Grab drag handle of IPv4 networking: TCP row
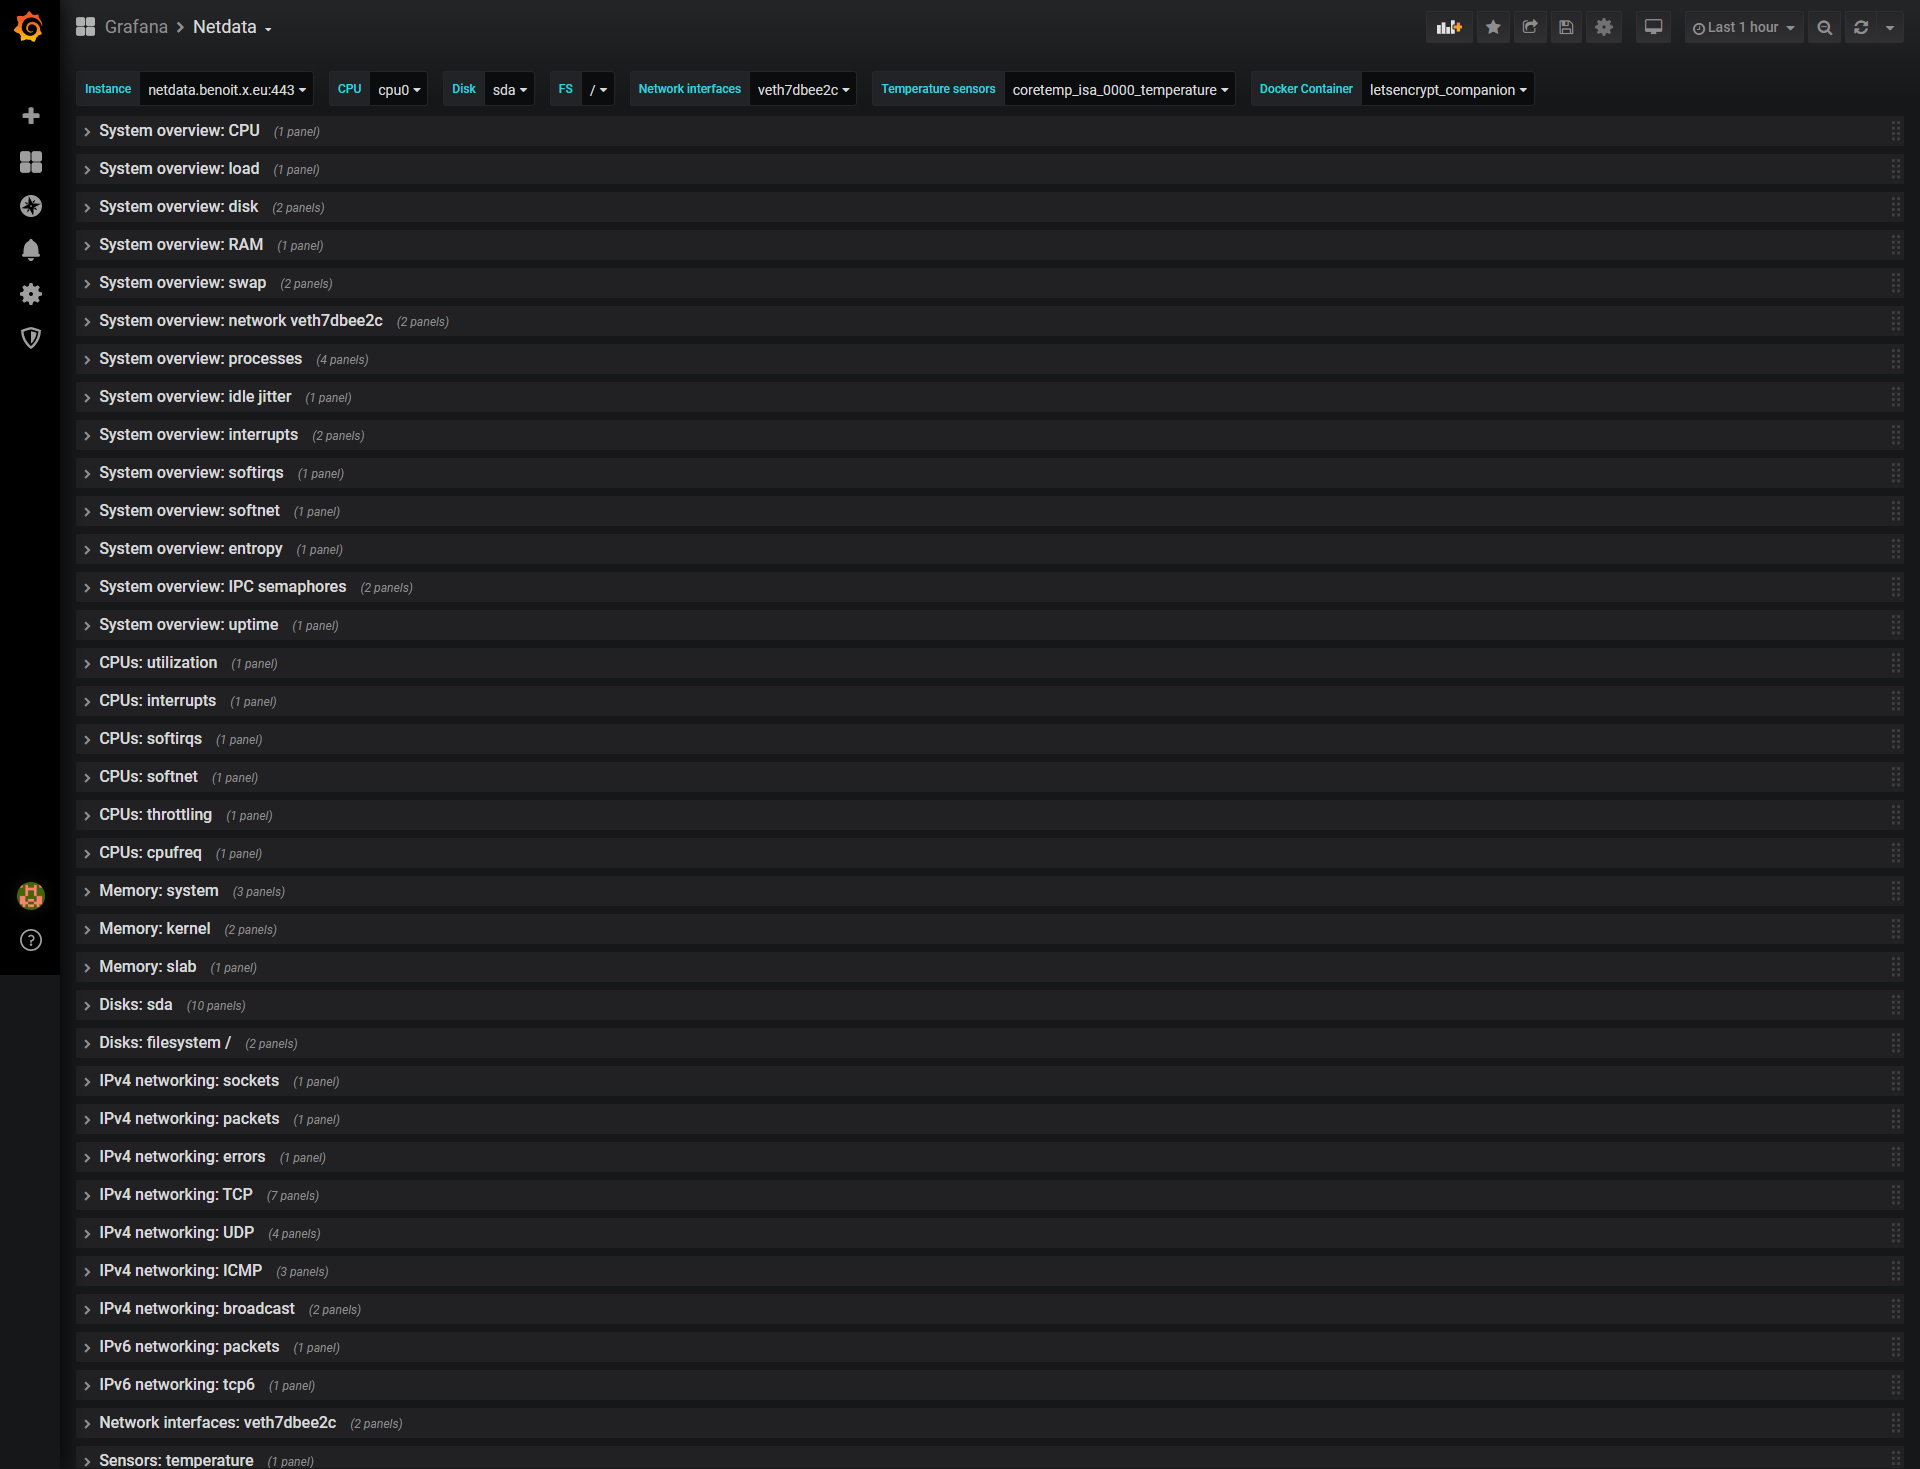The width and height of the screenshot is (1920, 1469). pos(1896,1195)
